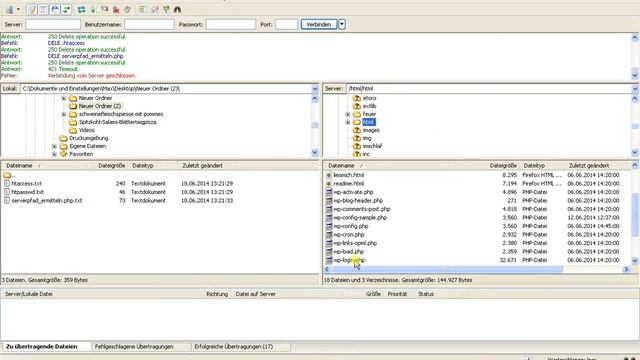Expand the html folder on the server tree

coord(348,122)
